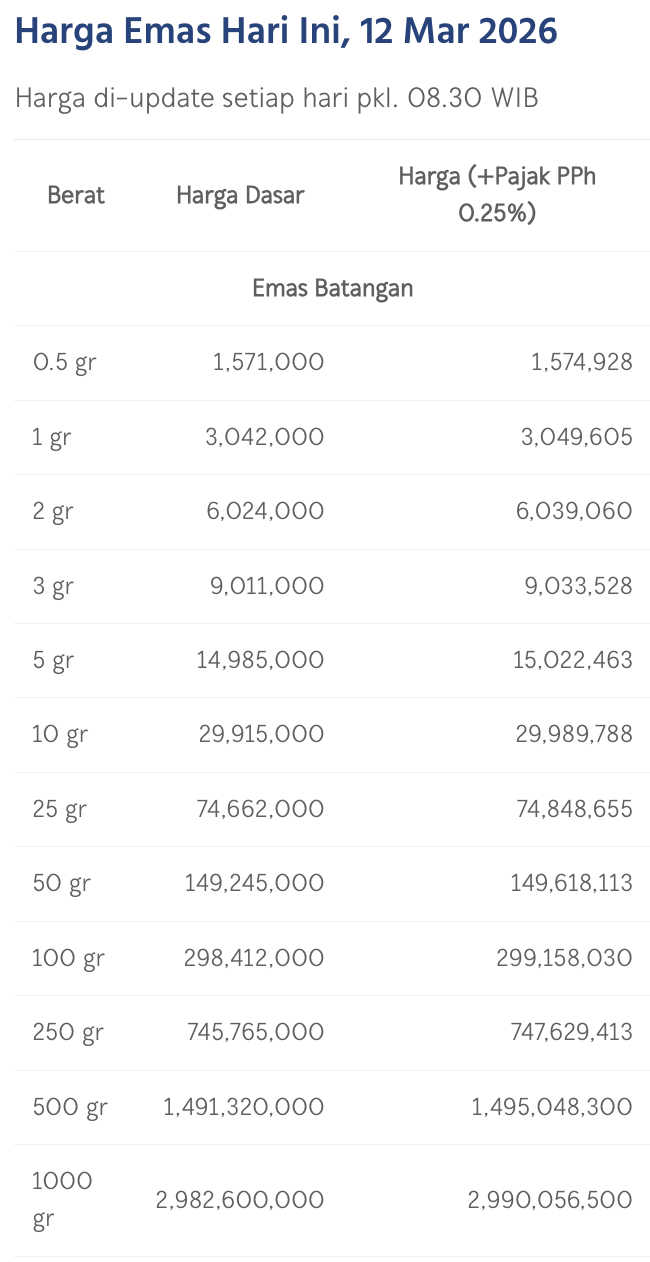The image size is (650, 1262).
Task: Click taxed price 2,990,056,500 for 1000 gr
Action: pos(550,1200)
